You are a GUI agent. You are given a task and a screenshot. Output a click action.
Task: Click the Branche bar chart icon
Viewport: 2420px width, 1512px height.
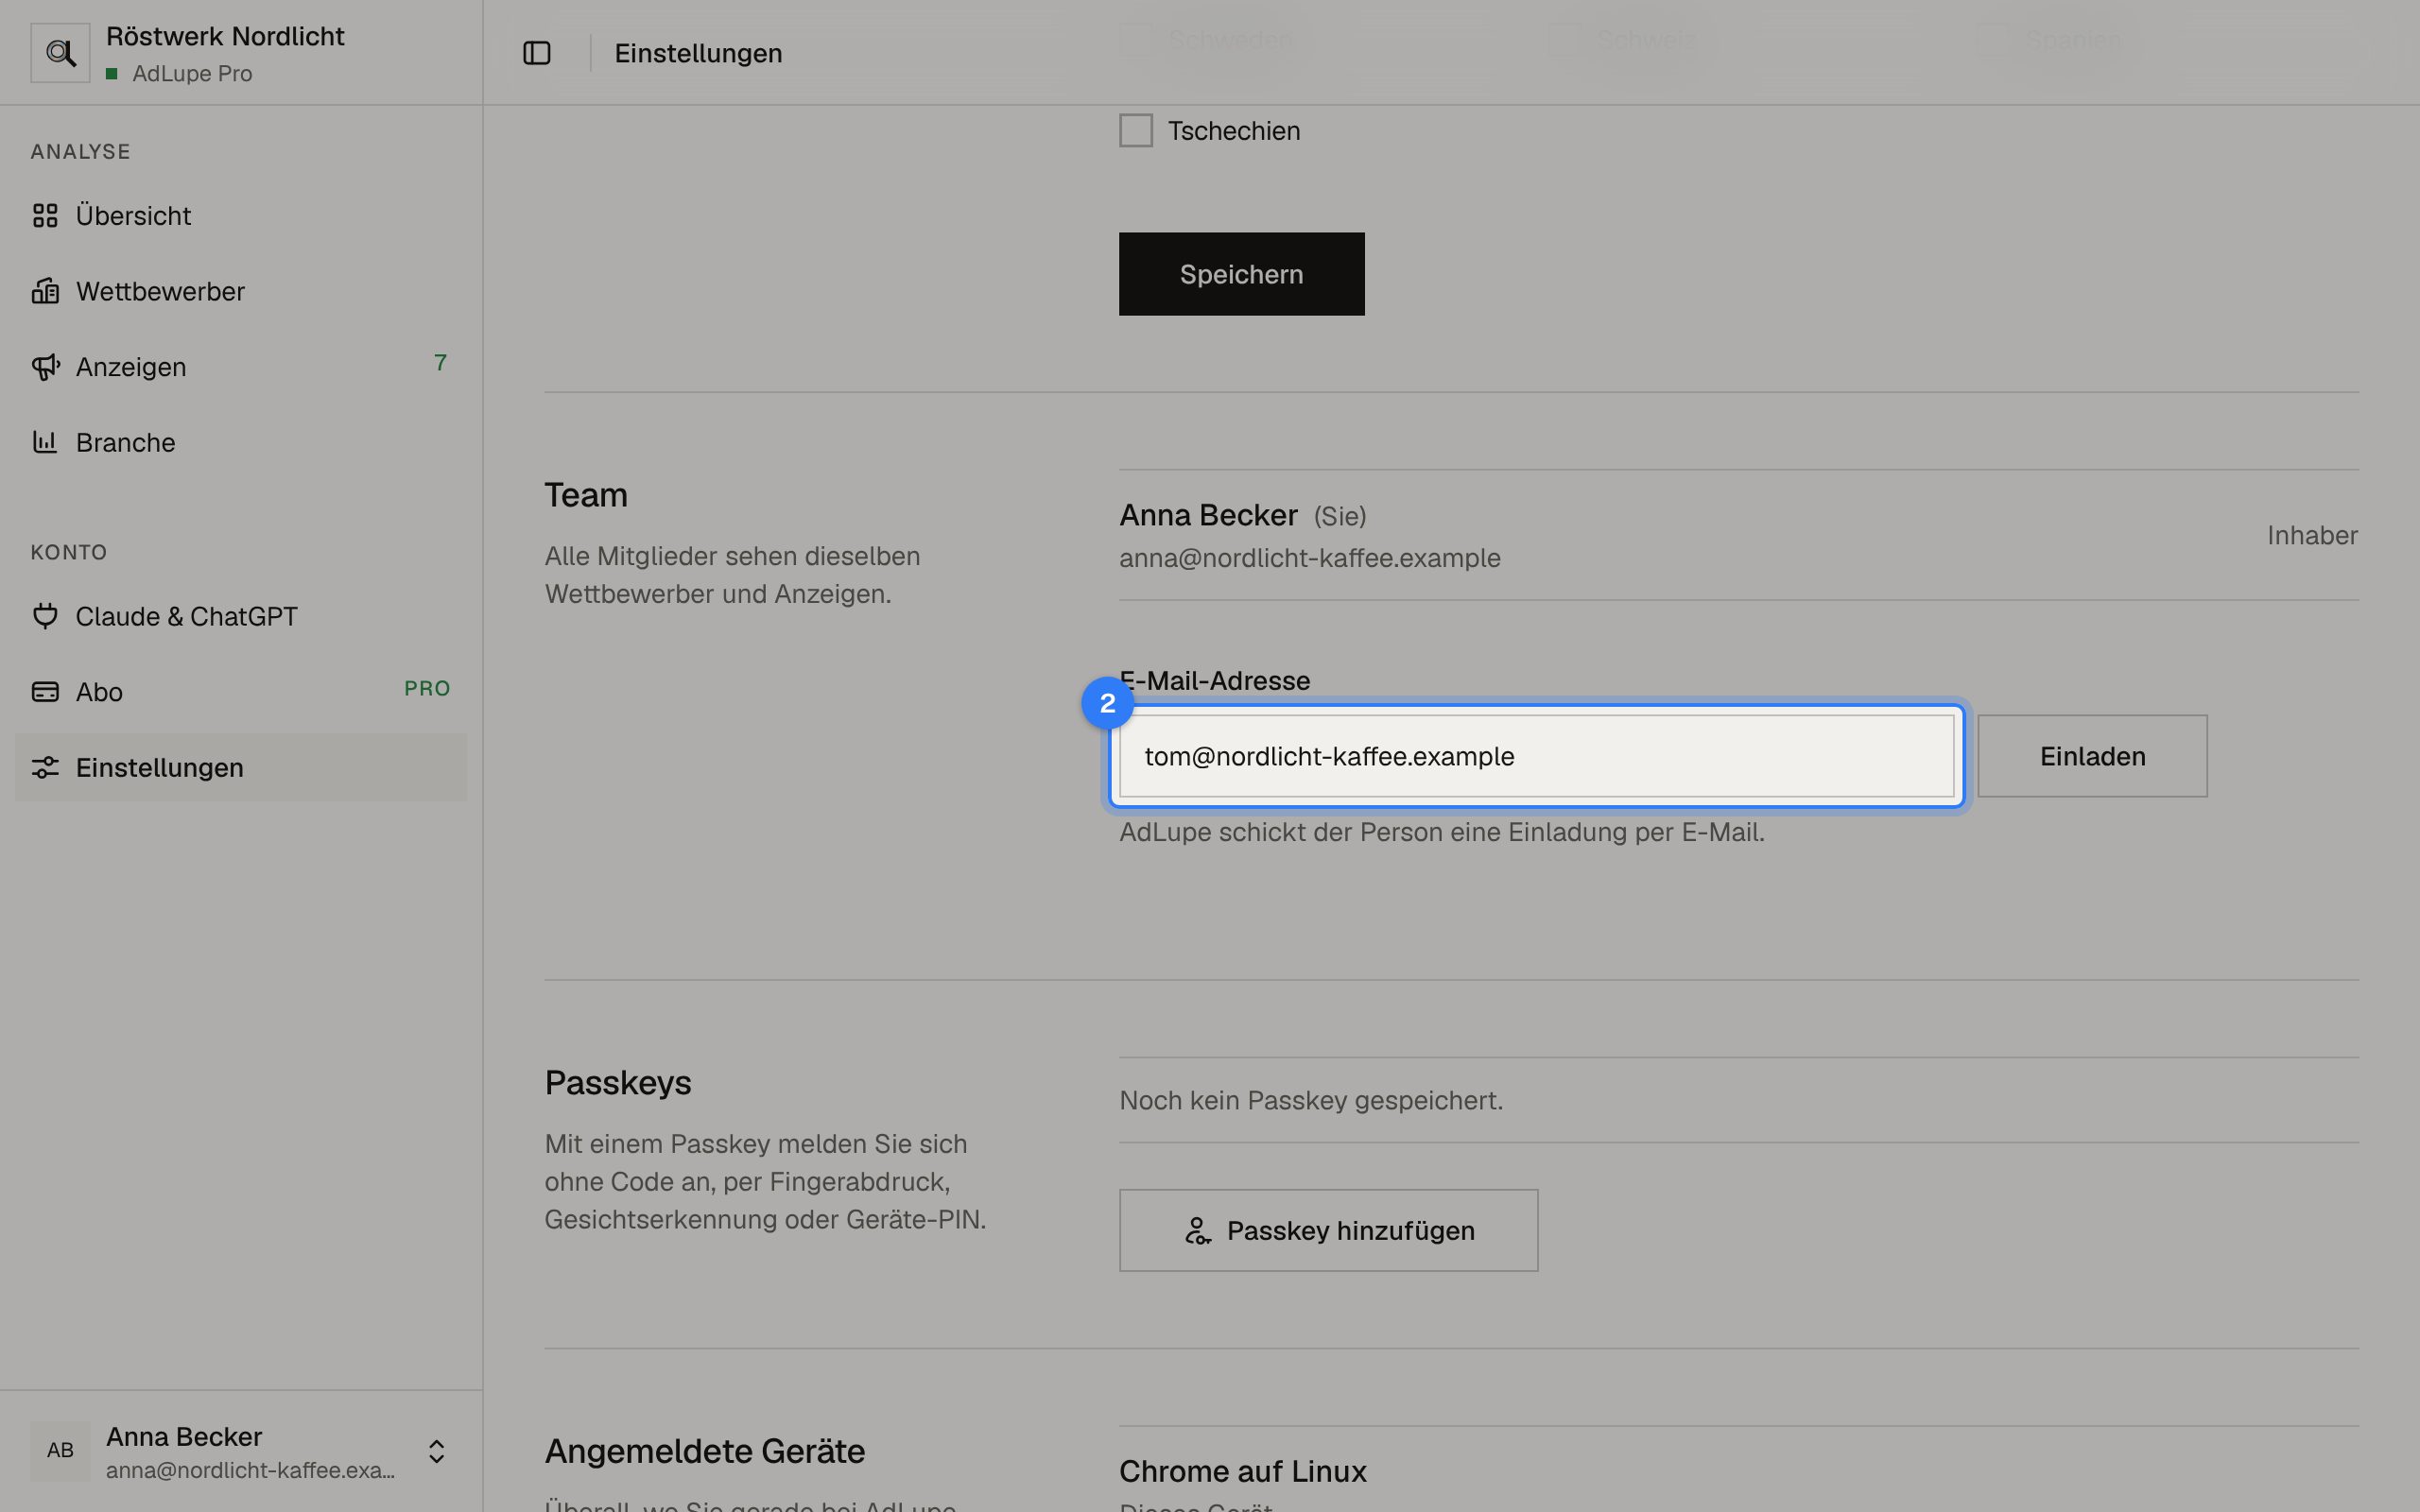45,442
